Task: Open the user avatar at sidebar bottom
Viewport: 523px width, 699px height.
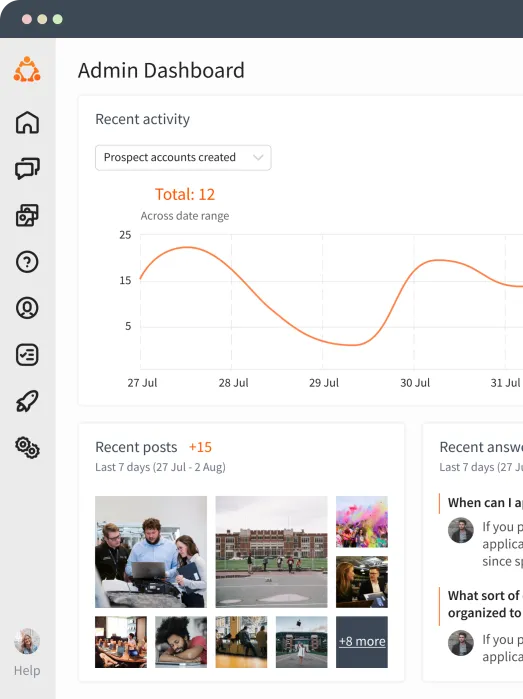Action: coord(27,641)
